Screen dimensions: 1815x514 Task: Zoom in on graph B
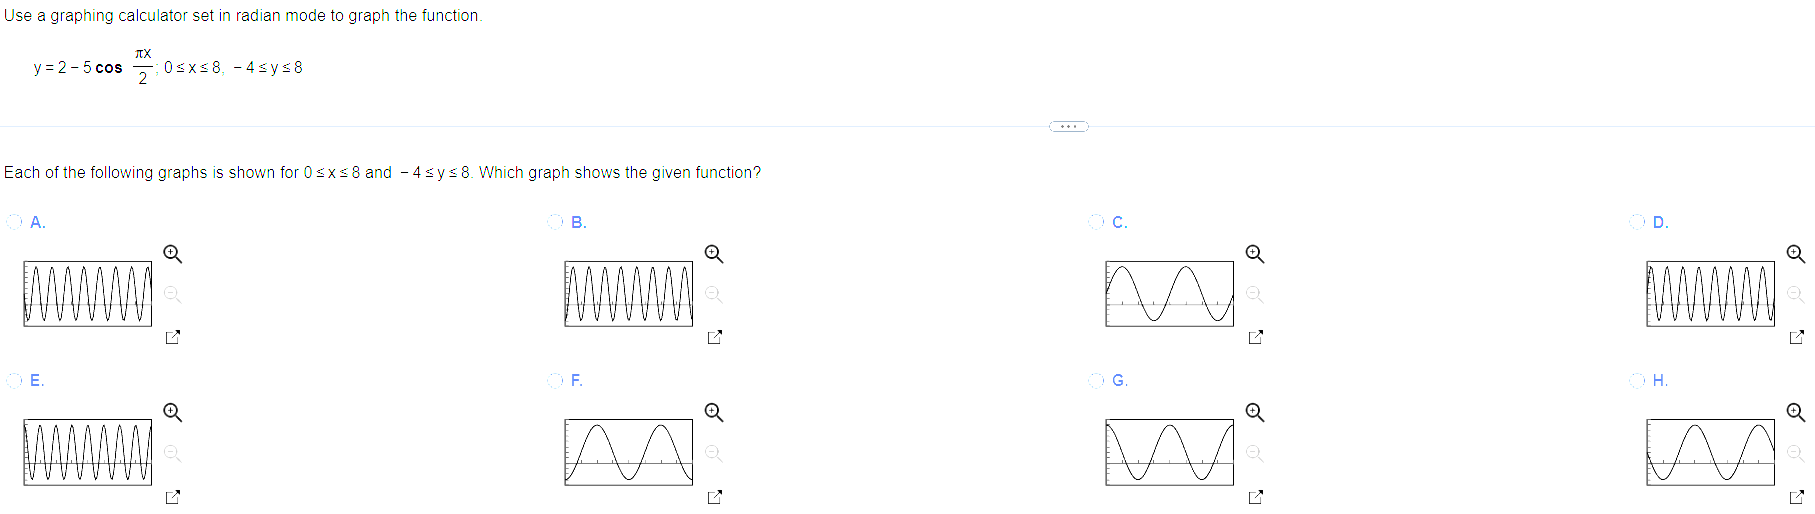click(x=713, y=254)
